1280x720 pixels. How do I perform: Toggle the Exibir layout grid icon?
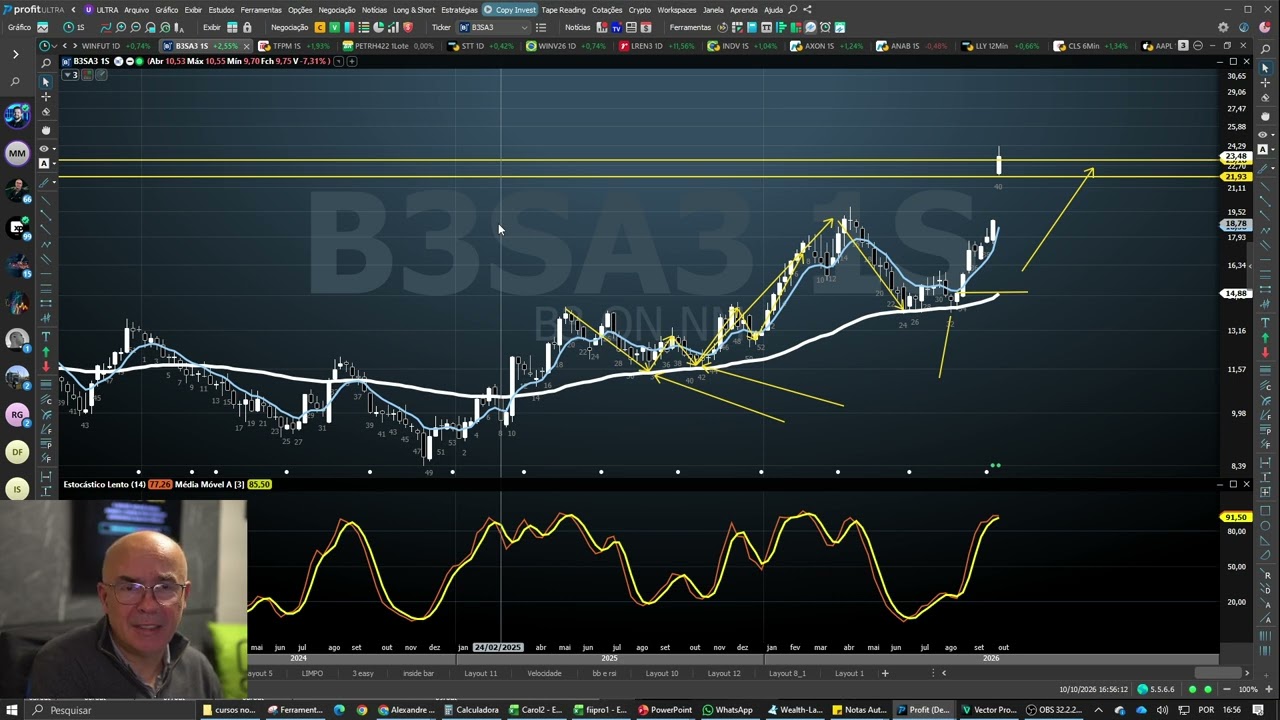coord(233,27)
